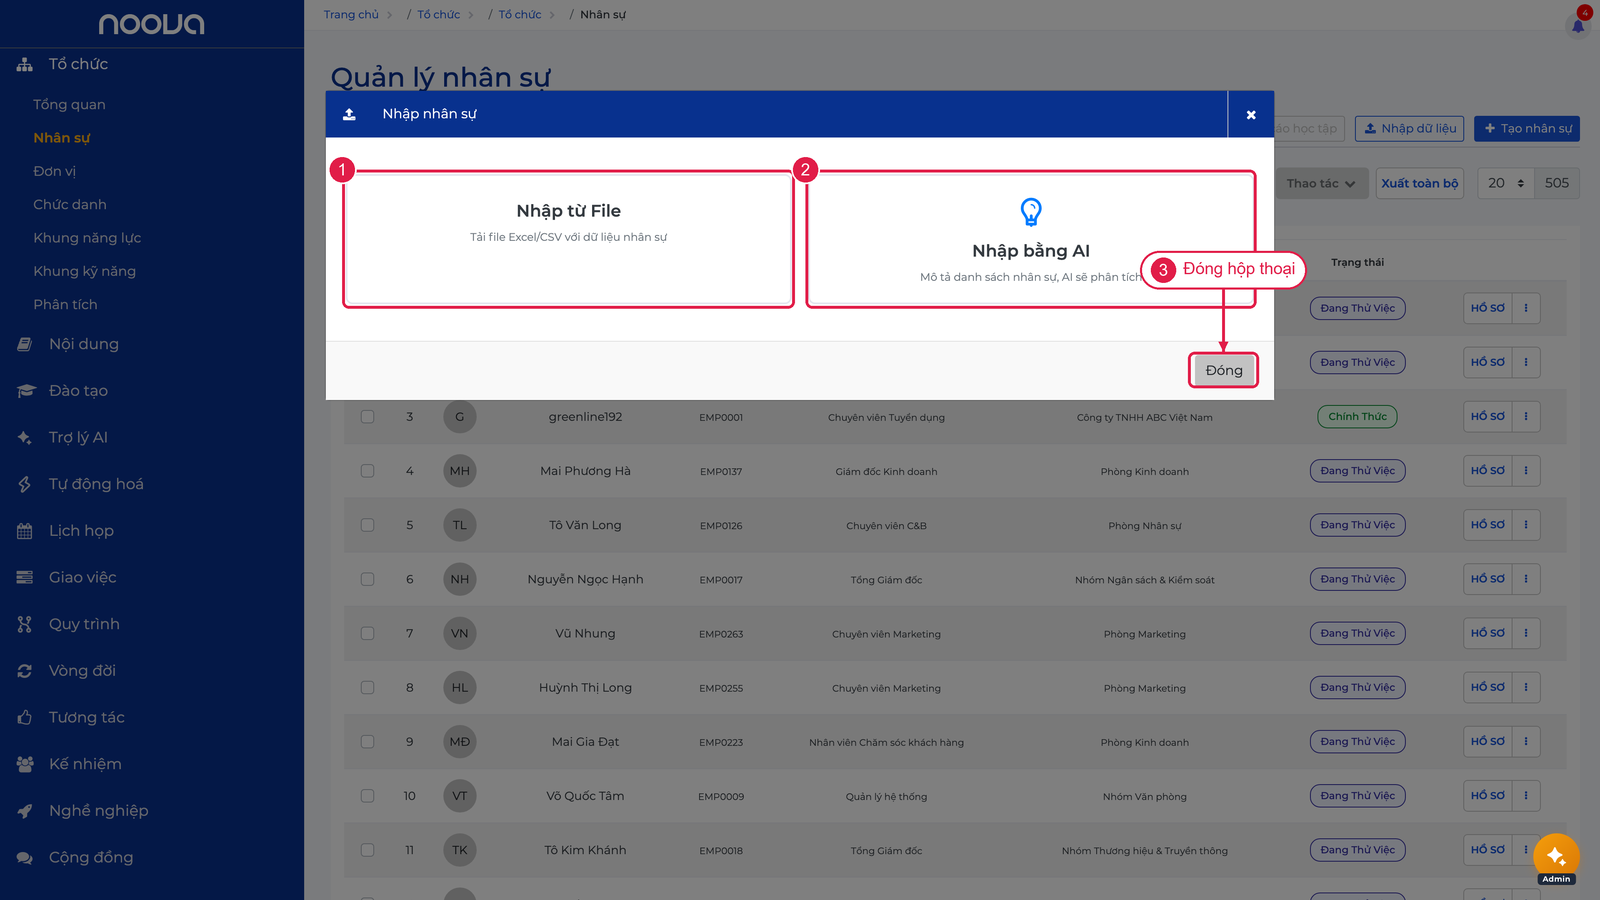Open three-dot menu for Mai Phương Hà
Image resolution: width=1600 pixels, height=900 pixels.
[x=1526, y=471]
